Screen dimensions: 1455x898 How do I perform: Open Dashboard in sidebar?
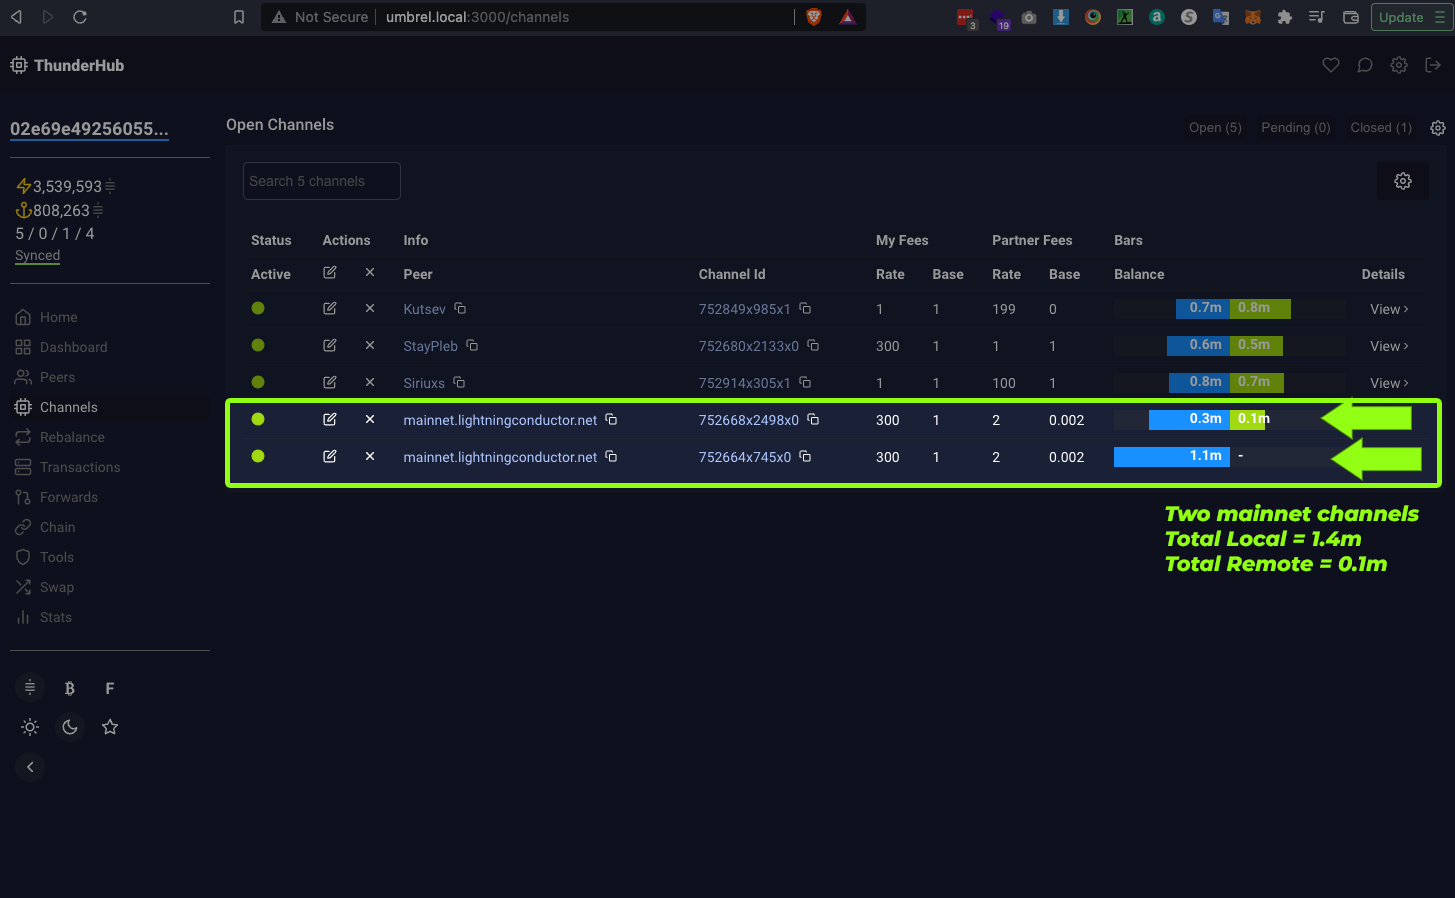(61, 347)
